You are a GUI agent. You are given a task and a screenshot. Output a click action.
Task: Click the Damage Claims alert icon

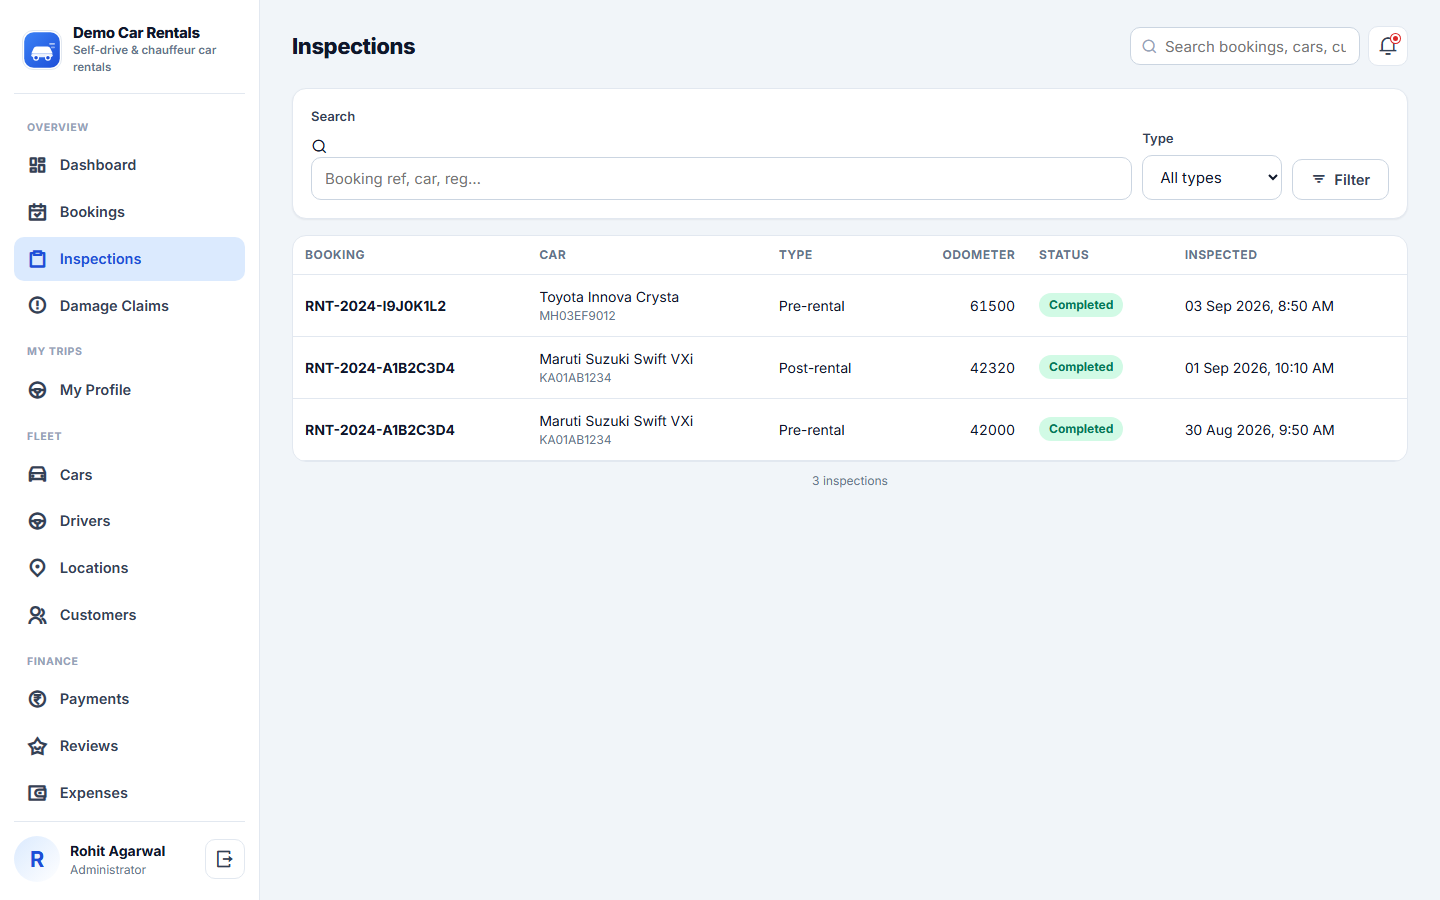(x=37, y=306)
